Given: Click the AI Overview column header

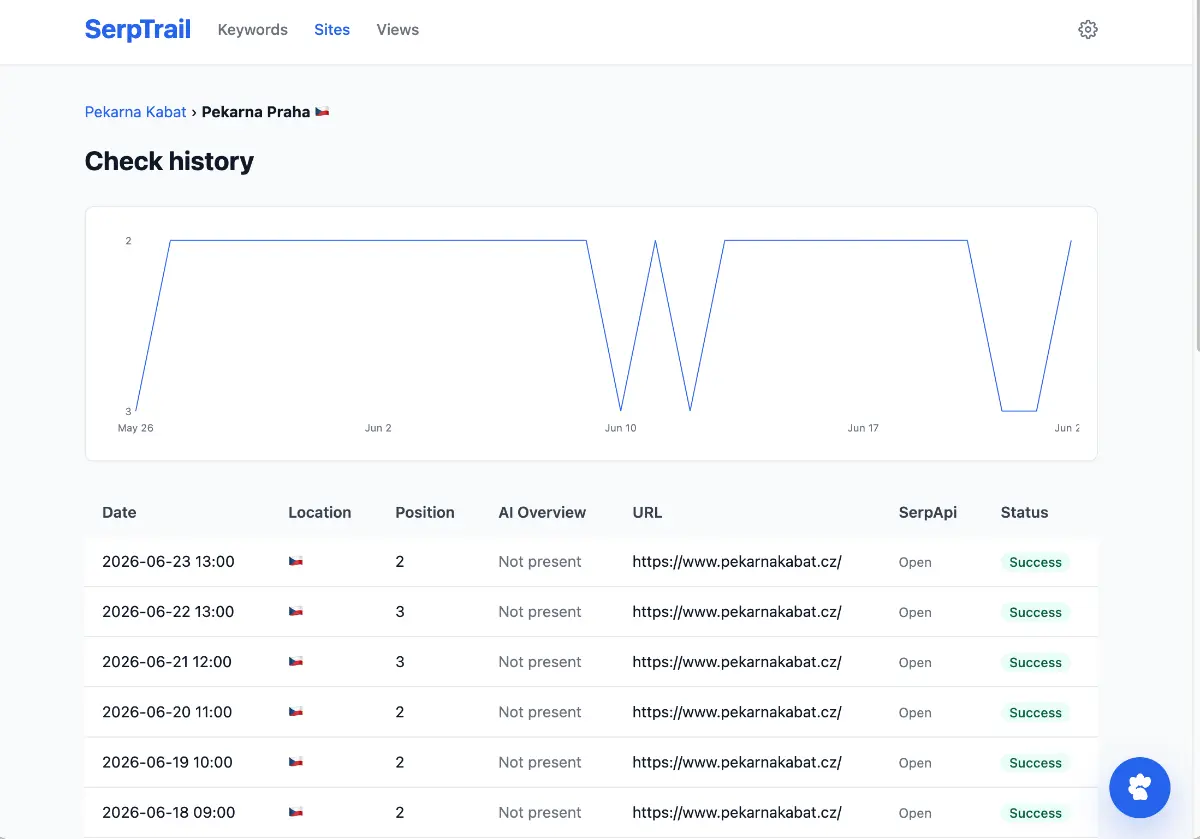Looking at the screenshot, I should click(x=542, y=512).
